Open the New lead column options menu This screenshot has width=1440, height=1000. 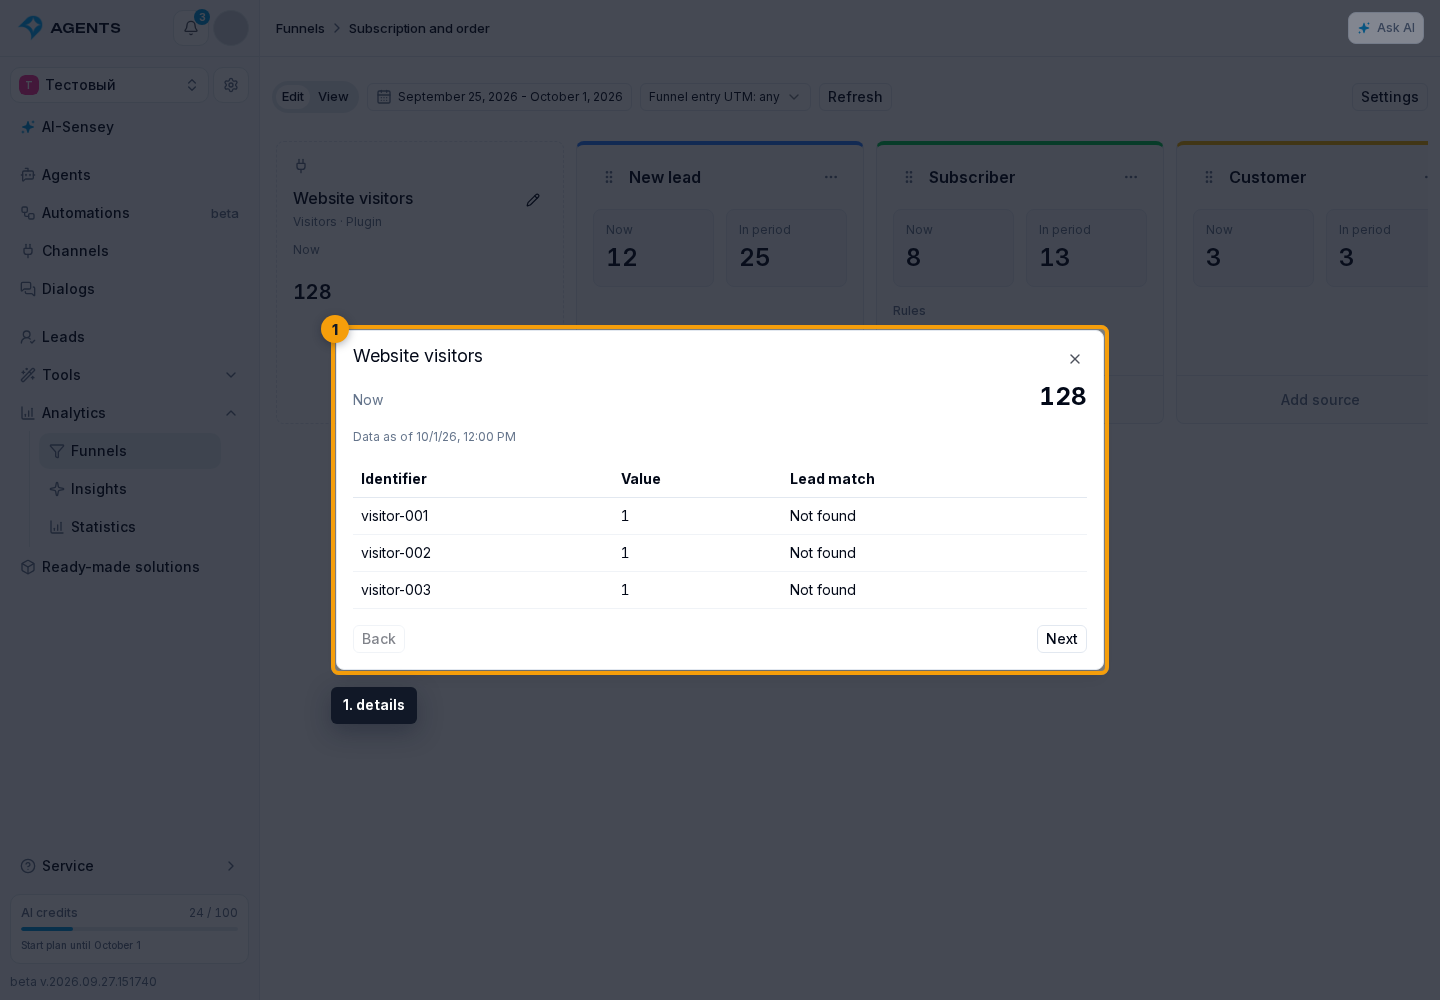pyautogui.click(x=831, y=177)
